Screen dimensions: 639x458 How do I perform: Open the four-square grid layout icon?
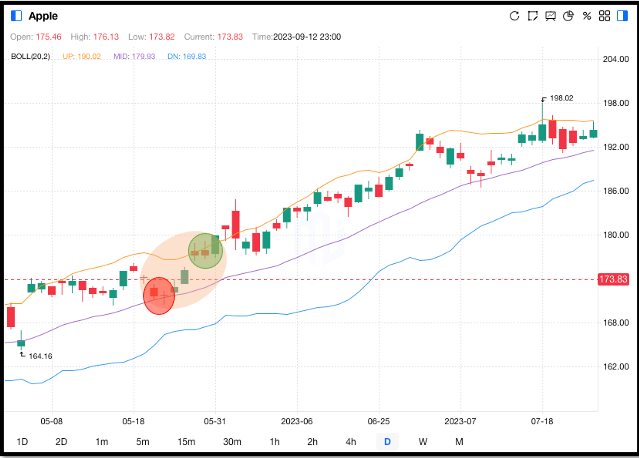point(604,16)
